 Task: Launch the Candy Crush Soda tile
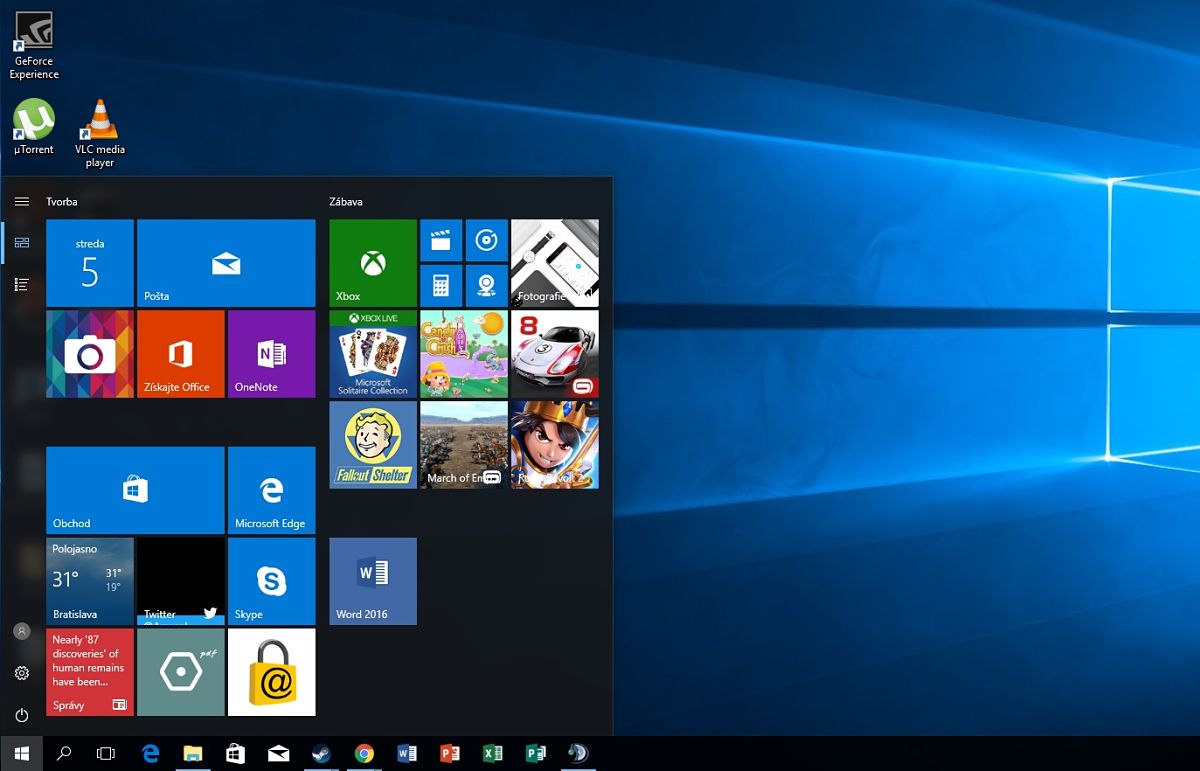click(464, 354)
